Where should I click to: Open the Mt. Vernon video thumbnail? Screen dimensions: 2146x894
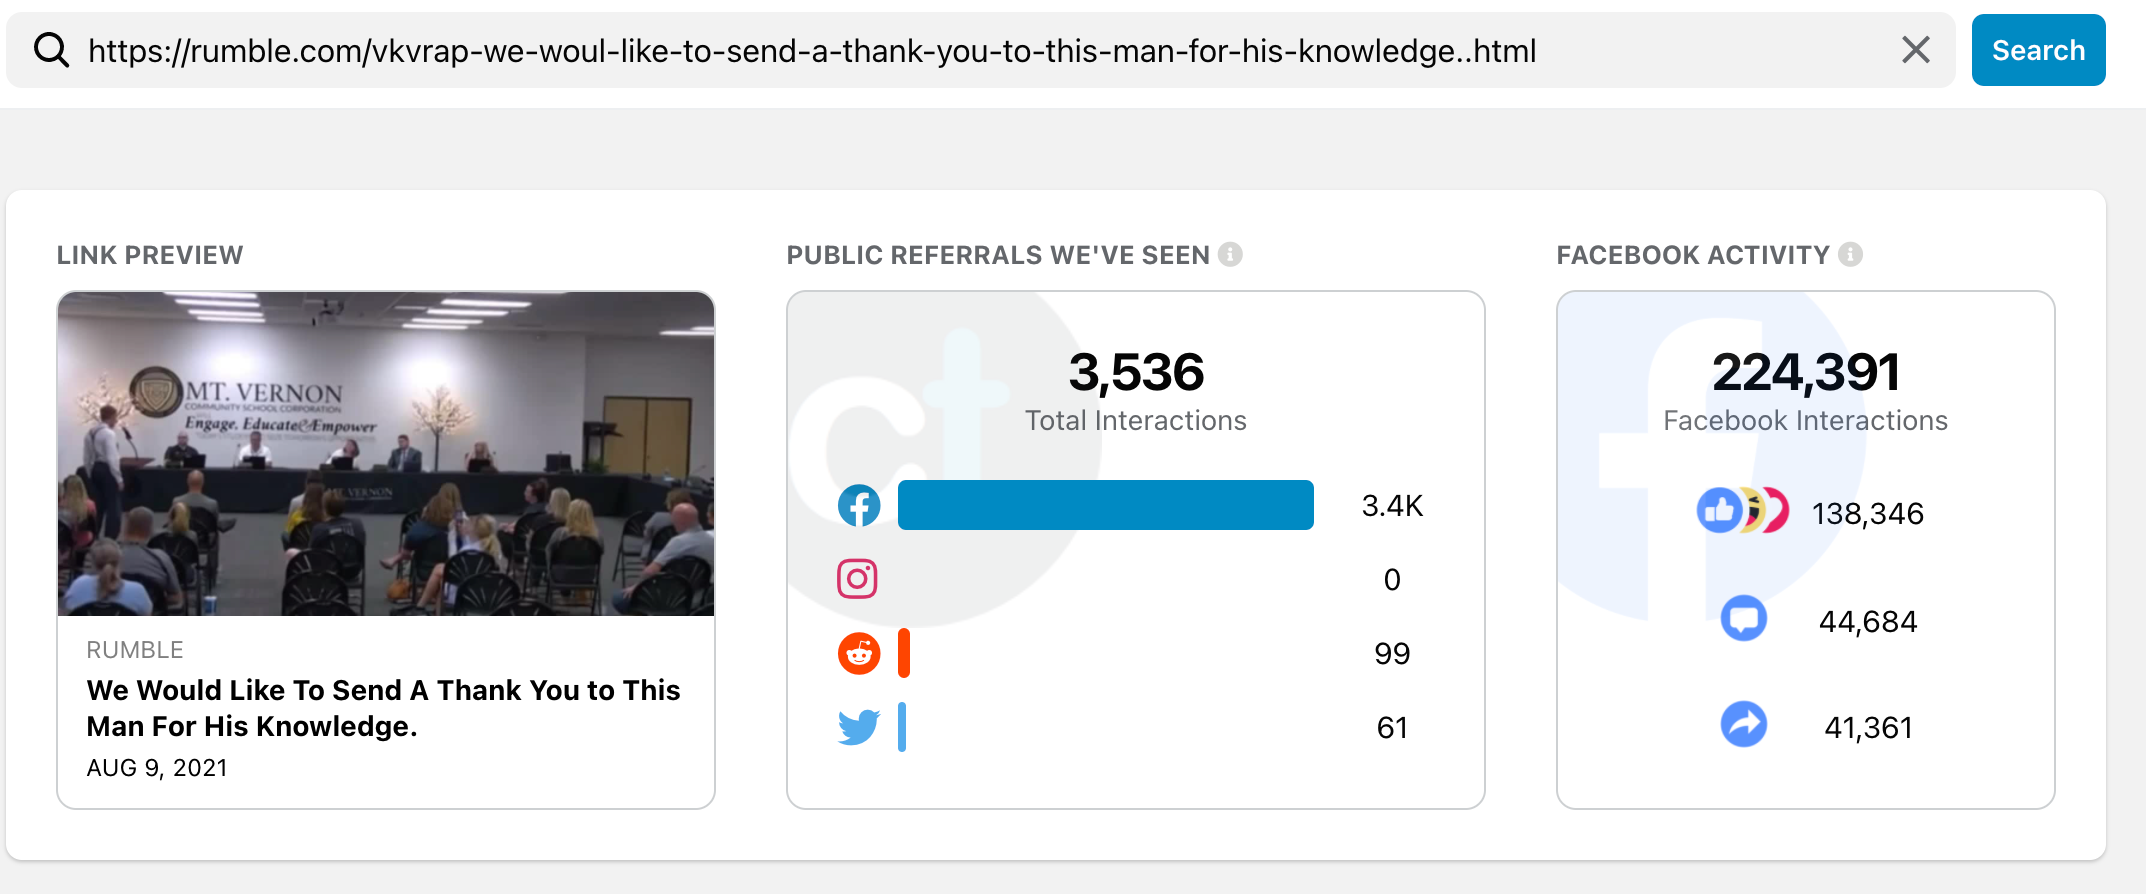point(386,454)
